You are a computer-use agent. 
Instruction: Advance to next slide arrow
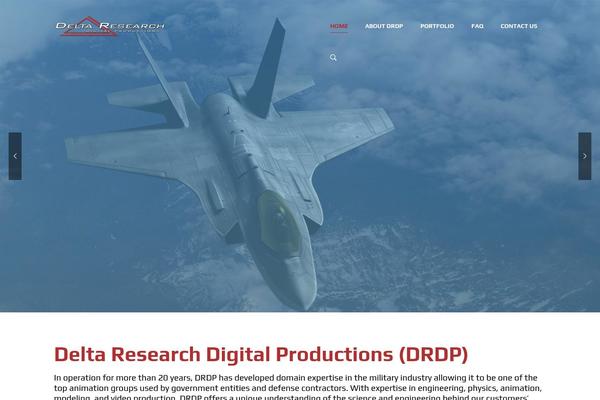[585, 156]
